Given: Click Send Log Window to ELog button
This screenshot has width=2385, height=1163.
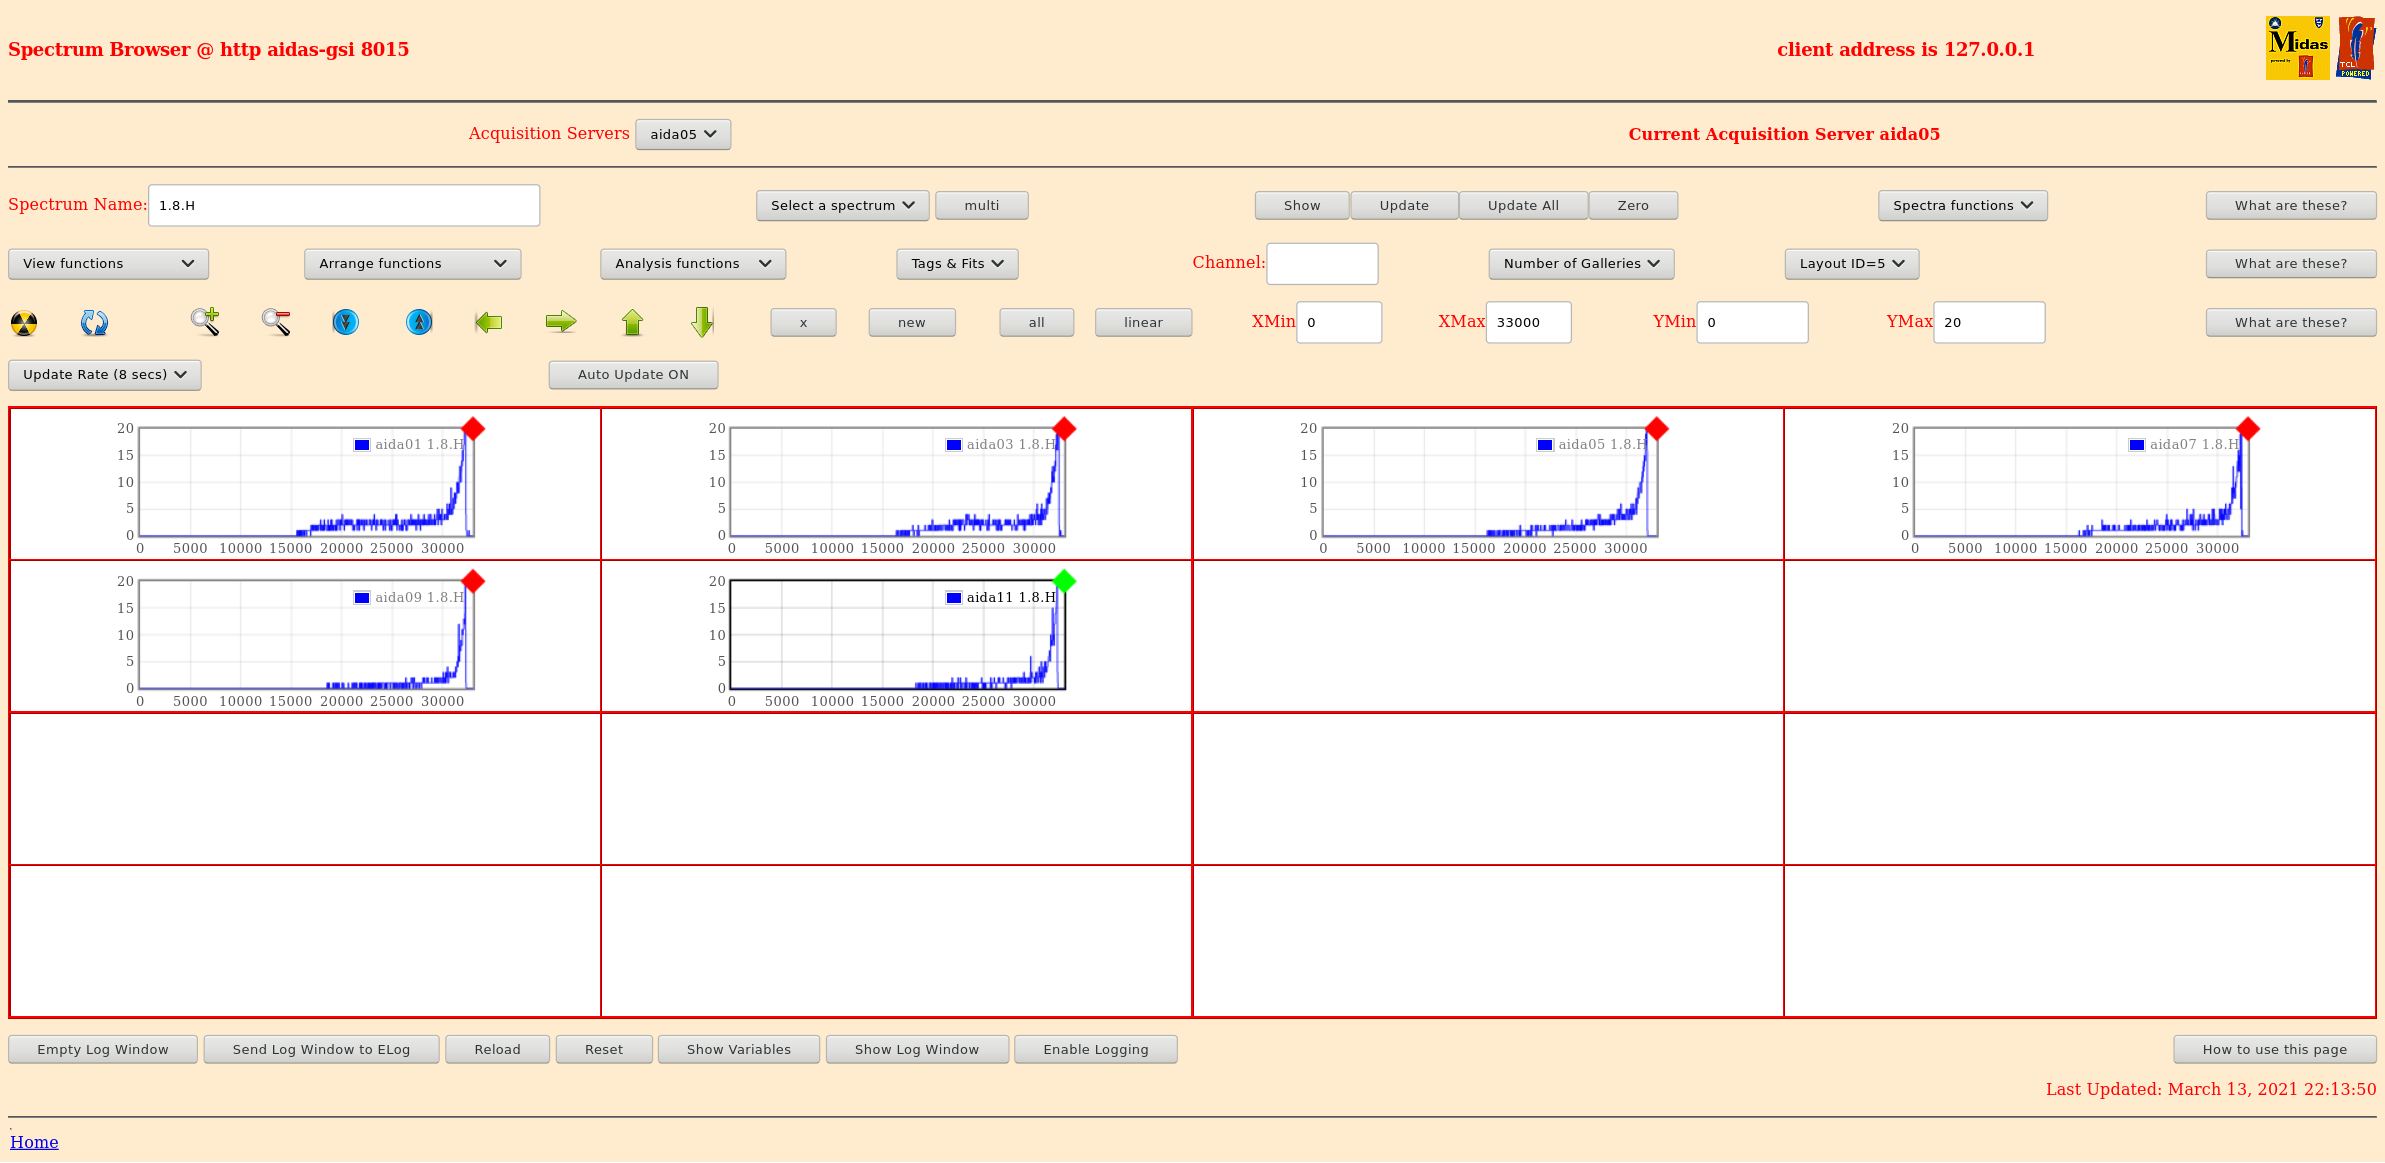Looking at the screenshot, I should [x=321, y=1050].
